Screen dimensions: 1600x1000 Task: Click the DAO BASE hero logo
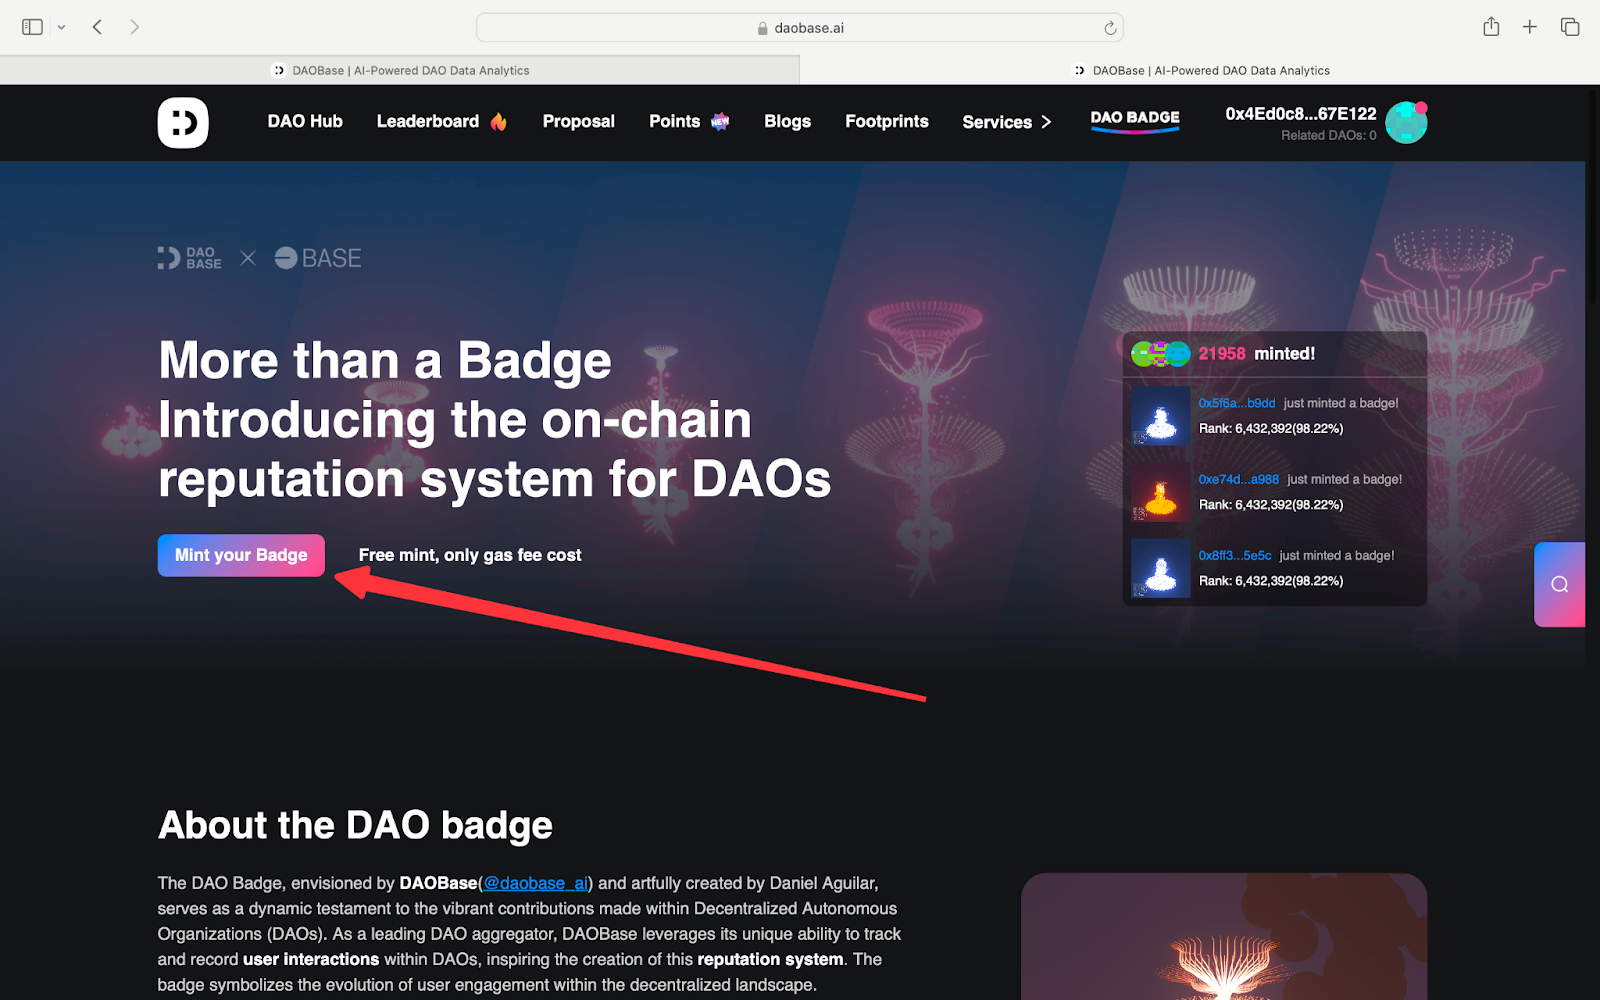click(190, 258)
